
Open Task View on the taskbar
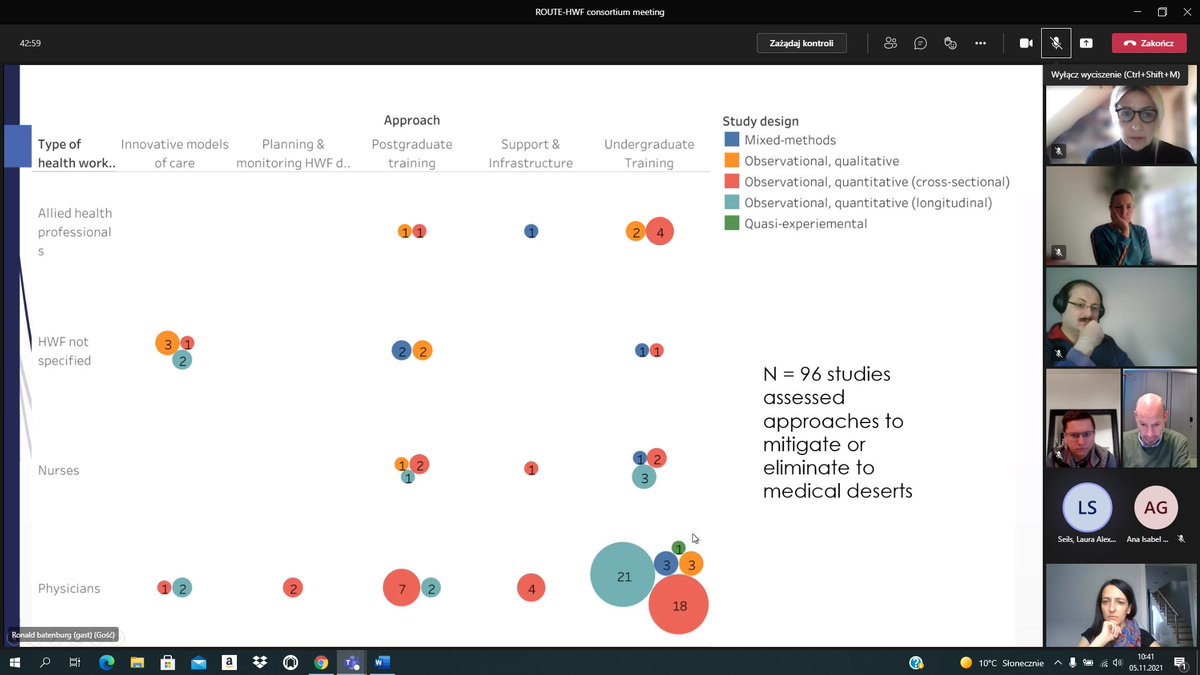[x=75, y=662]
